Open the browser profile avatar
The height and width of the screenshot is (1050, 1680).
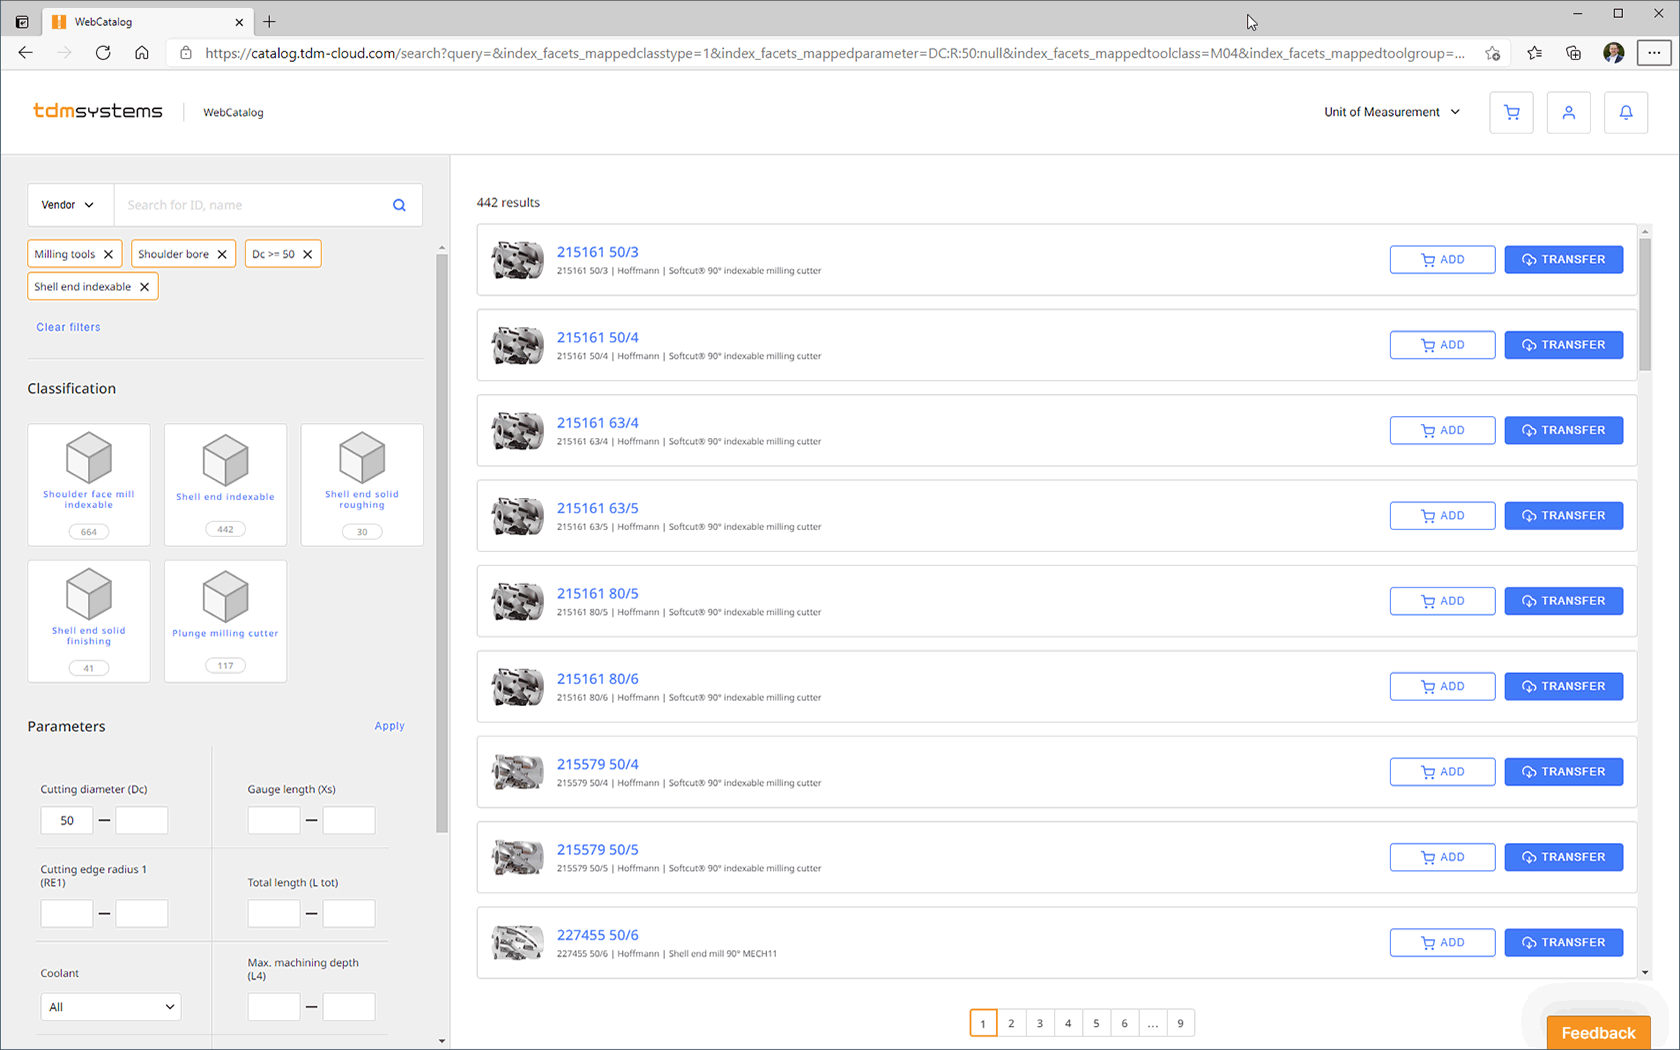[x=1613, y=53]
